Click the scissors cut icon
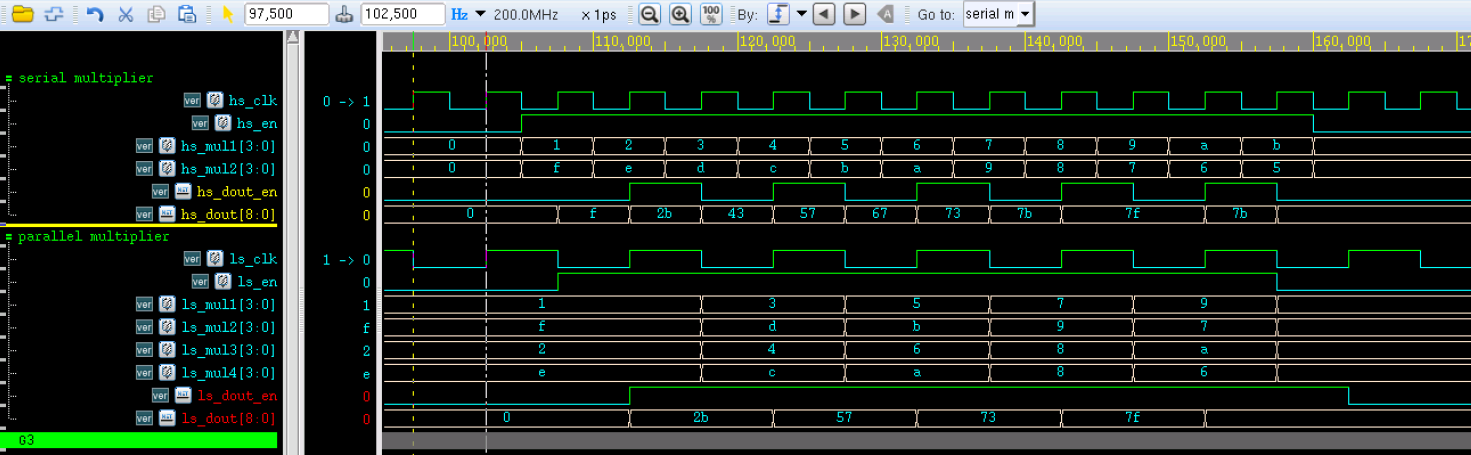 point(126,14)
